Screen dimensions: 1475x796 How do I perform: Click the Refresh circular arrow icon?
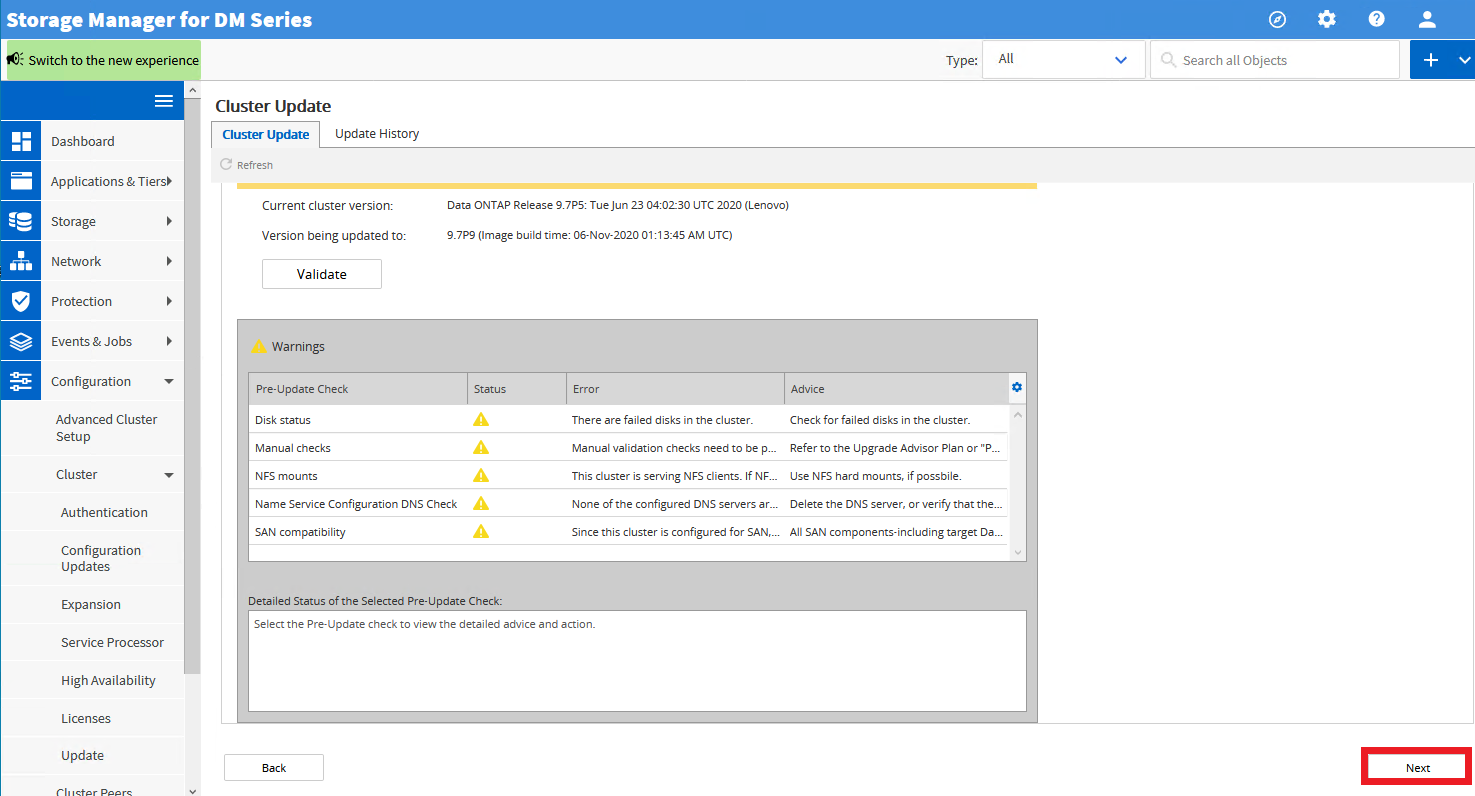coord(226,164)
